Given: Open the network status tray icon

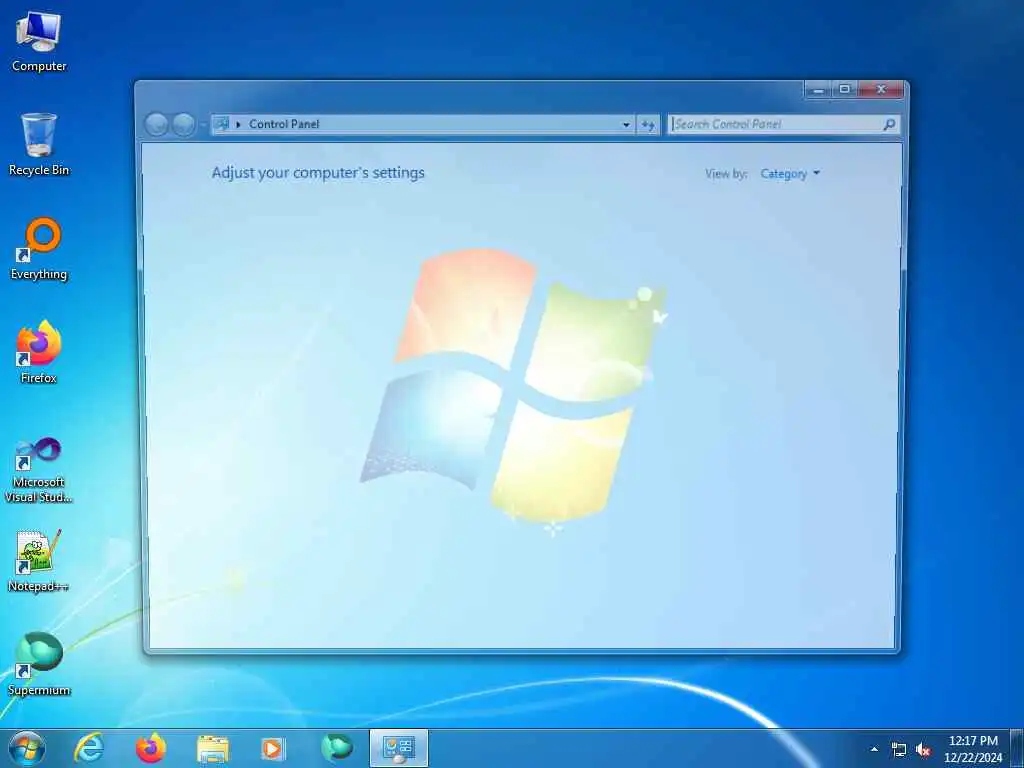Looking at the screenshot, I should click(x=899, y=750).
